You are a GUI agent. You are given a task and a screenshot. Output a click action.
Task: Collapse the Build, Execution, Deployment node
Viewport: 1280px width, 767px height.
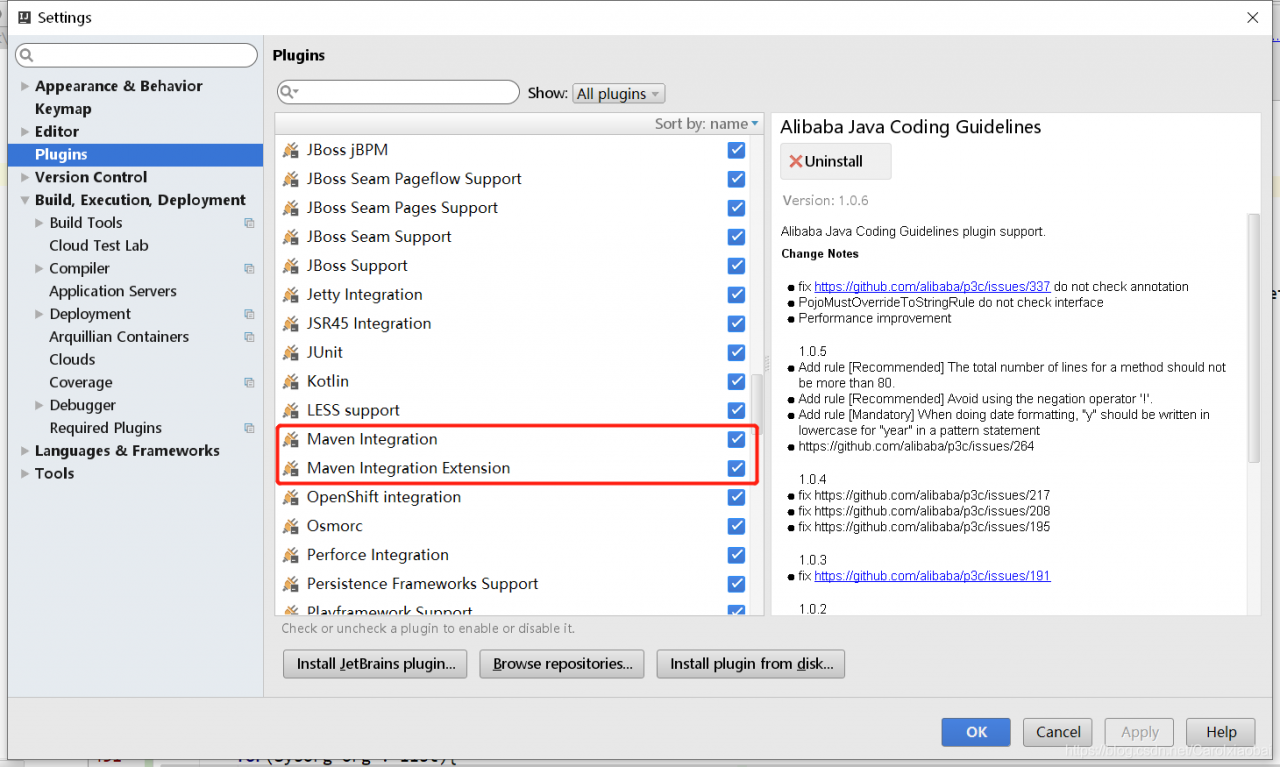click(x=25, y=201)
